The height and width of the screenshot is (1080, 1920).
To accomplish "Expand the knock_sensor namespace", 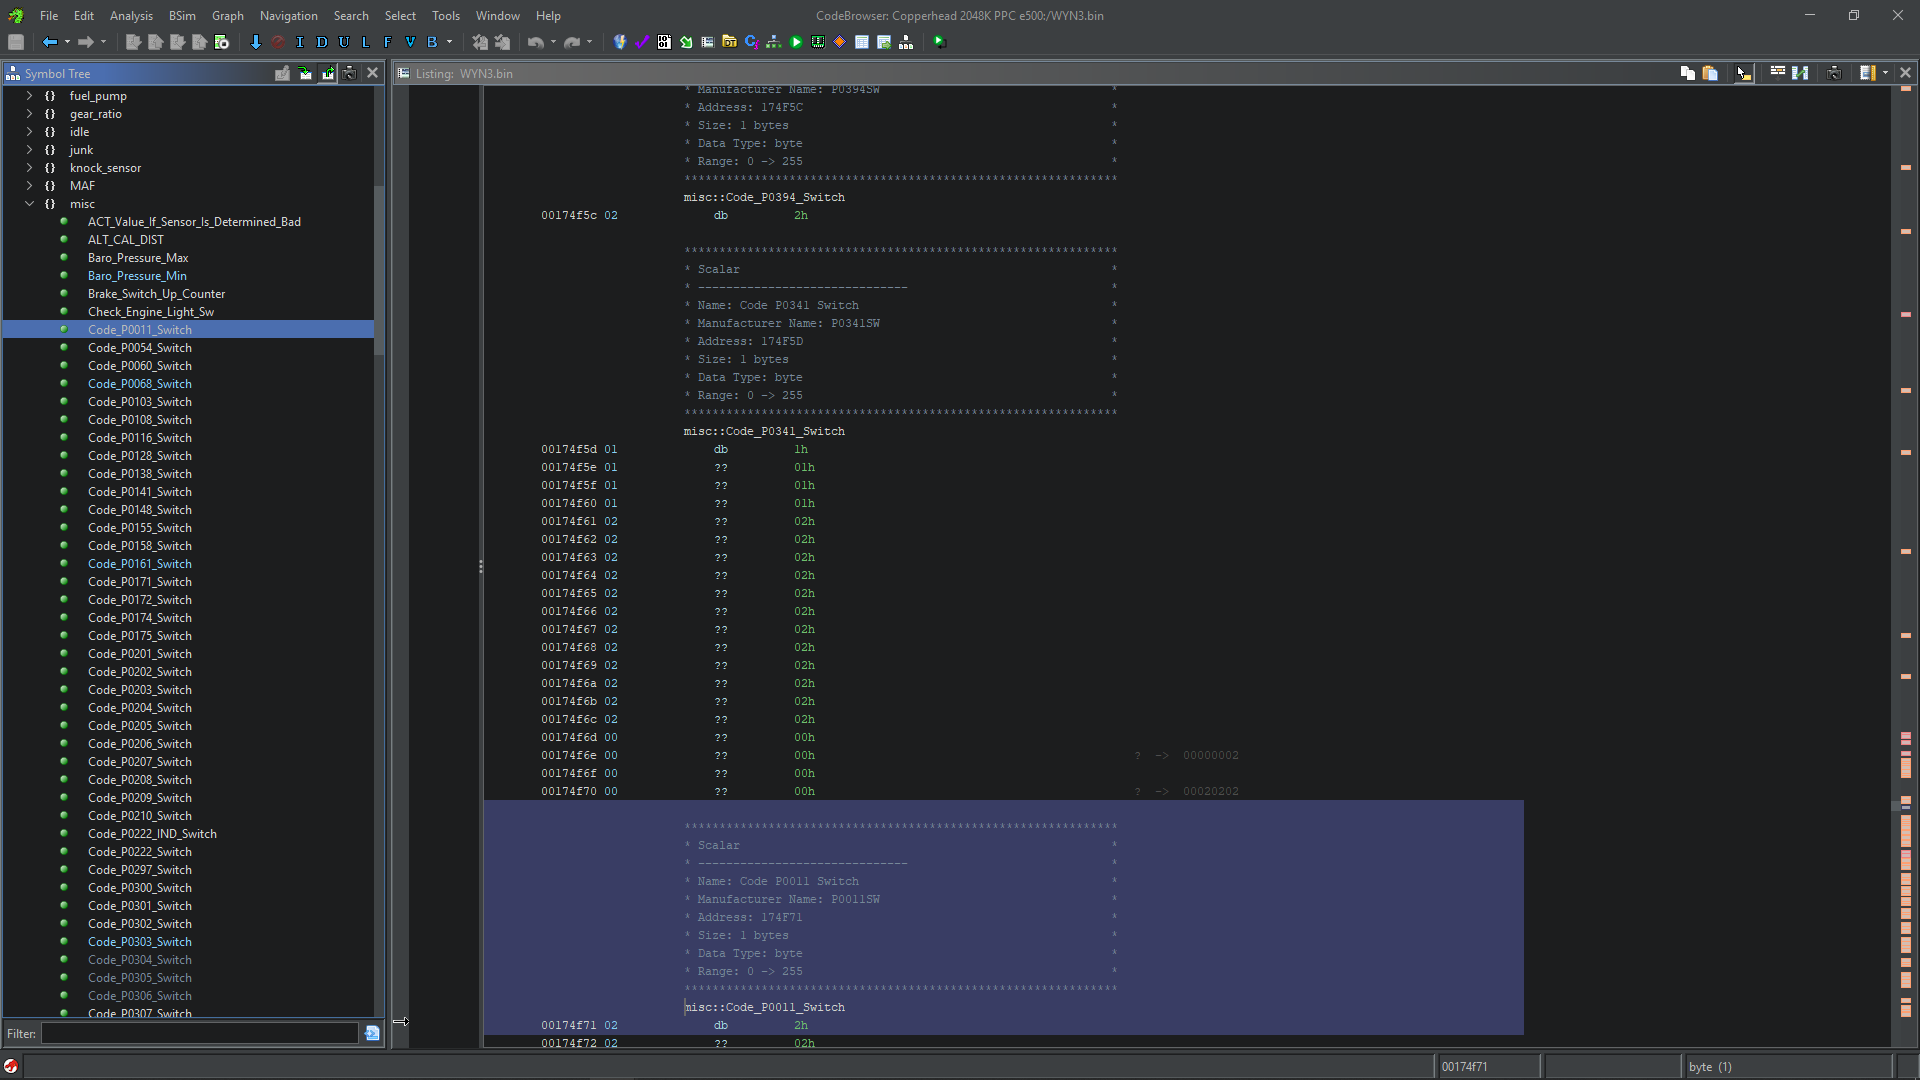I will 29,168.
